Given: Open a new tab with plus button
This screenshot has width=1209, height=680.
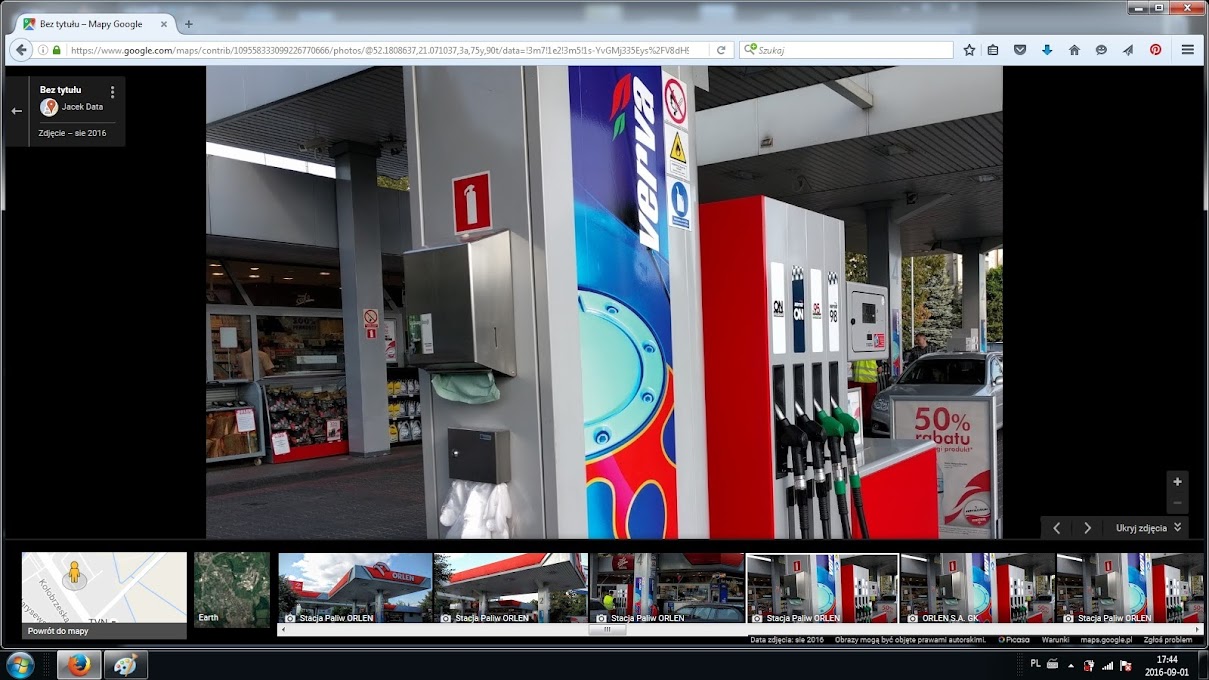Looking at the screenshot, I should pyautogui.click(x=189, y=24).
